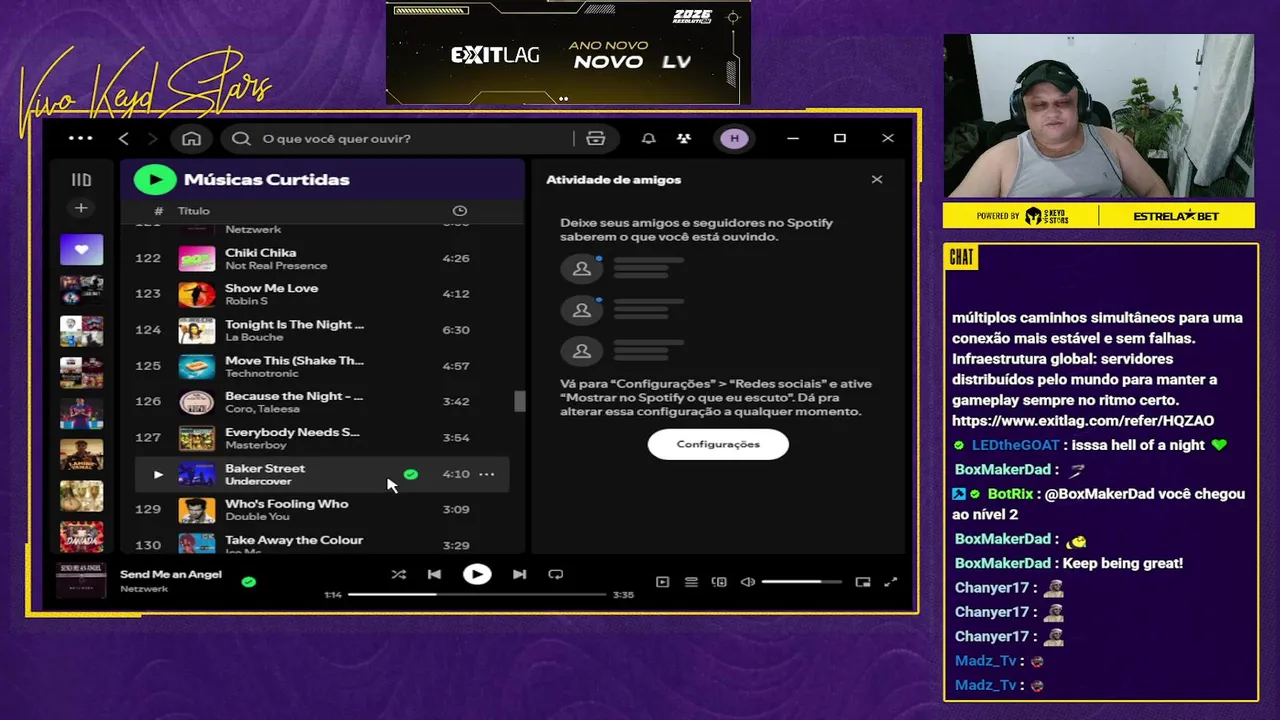Open the Browse icon beside search

pyautogui.click(x=596, y=138)
